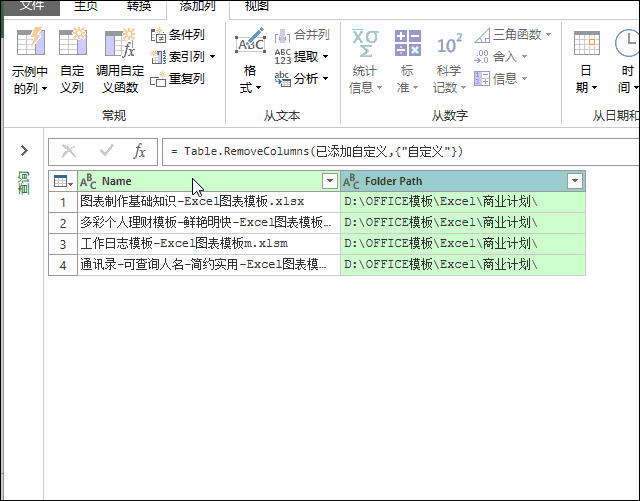The height and width of the screenshot is (501, 640).
Task: Switch to the 主页 tab
Action: pyautogui.click(x=86, y=7)
